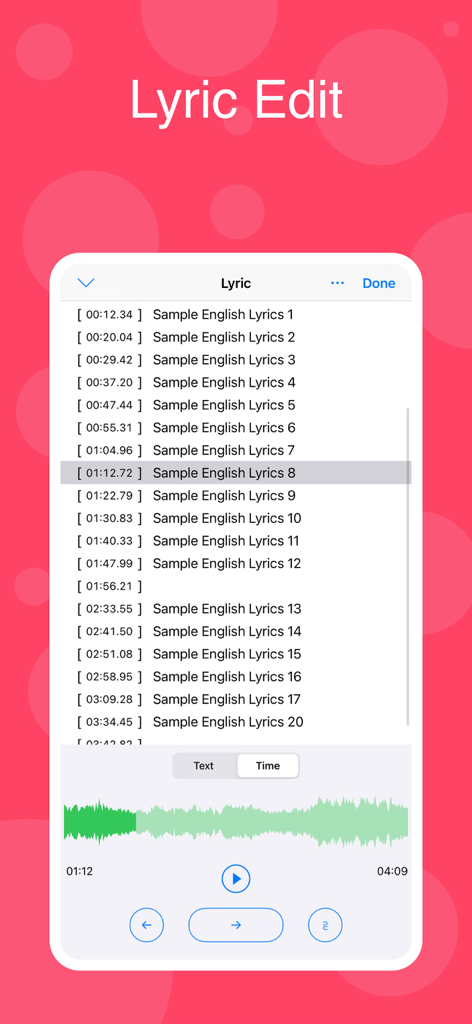Select highlighted line Sample English Lyrics 8
Viewport: 472px width, 1024px height.
tap(236, 473)
